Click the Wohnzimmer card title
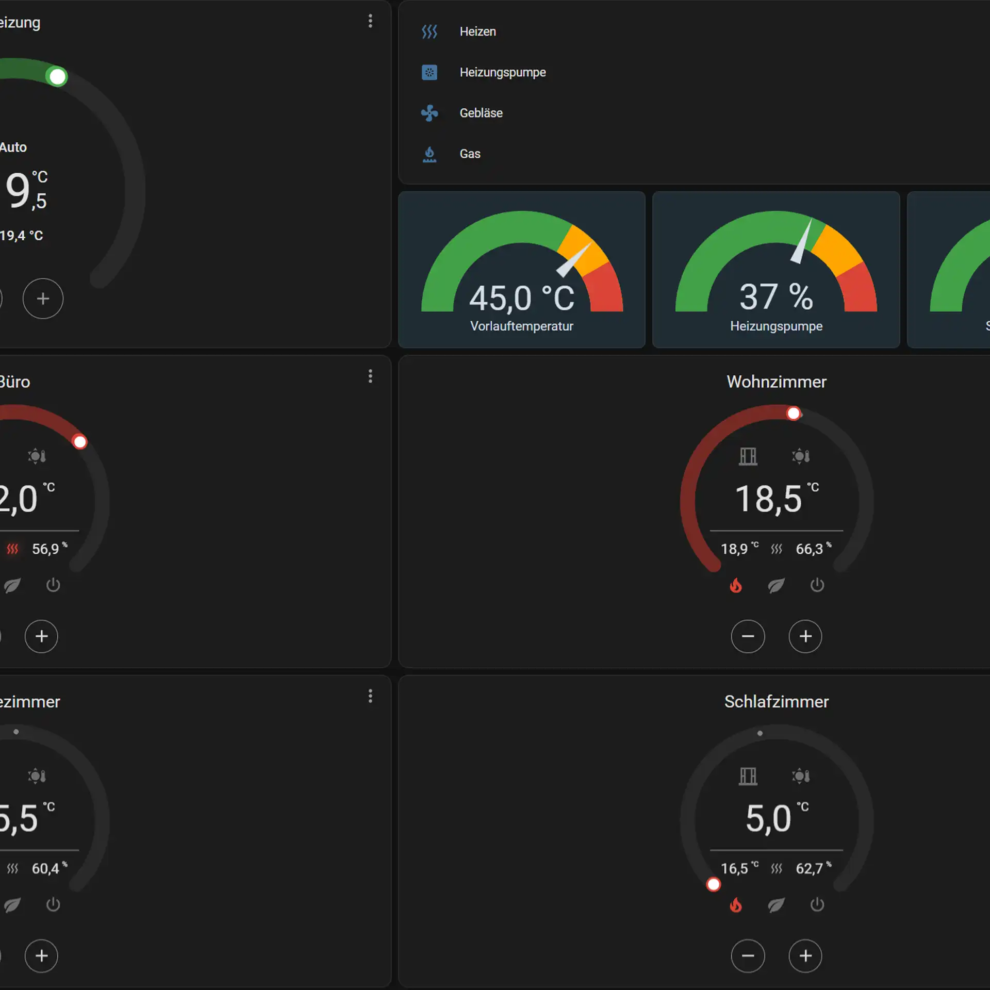 [777, 382]
